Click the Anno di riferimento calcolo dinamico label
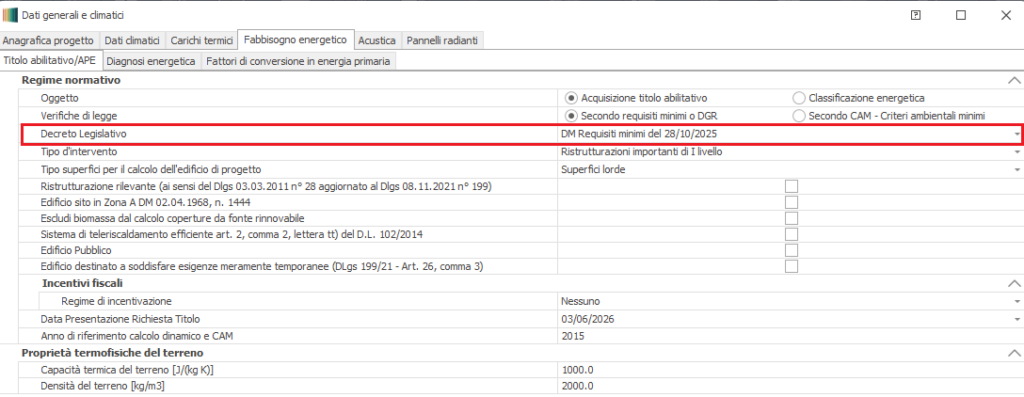This screenshot has height=397, width=1024. tap(136, 336)
